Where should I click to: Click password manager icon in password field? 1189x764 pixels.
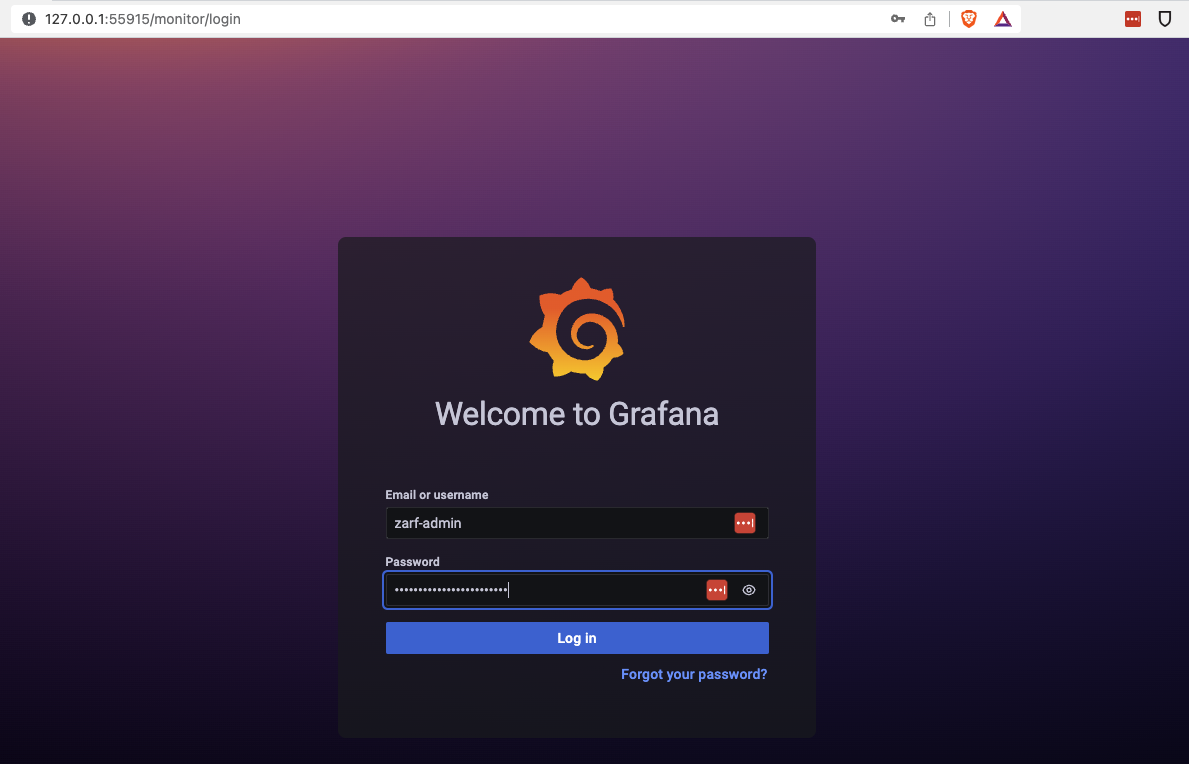pos(717,590)
